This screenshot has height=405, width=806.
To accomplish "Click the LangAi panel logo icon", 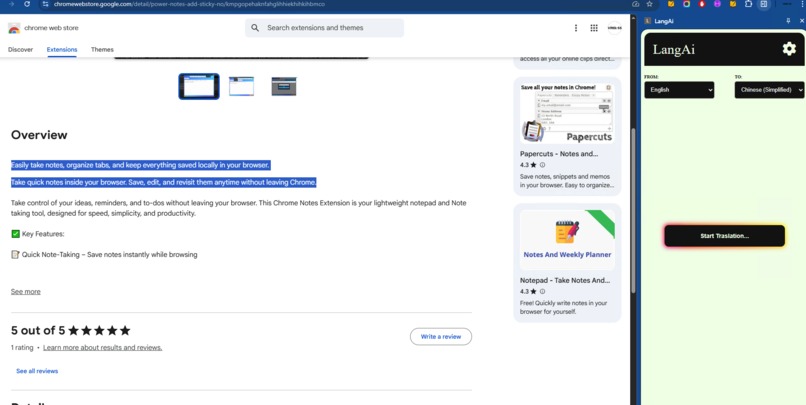I will click(x=648, y=21).
